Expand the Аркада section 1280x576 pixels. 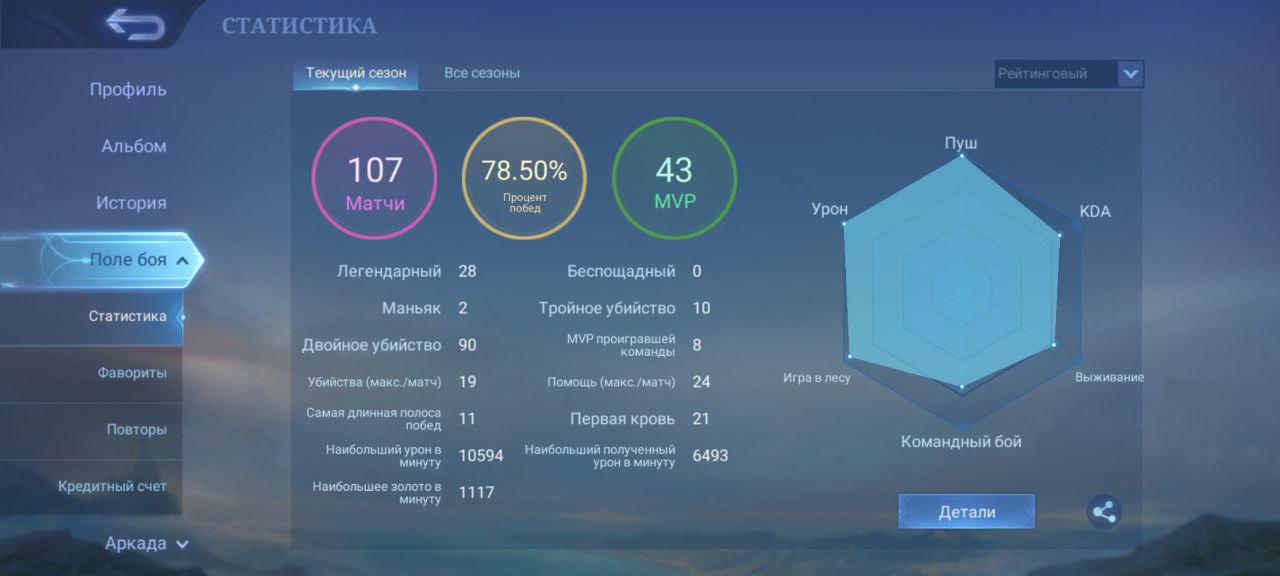(x=181, y=544)
